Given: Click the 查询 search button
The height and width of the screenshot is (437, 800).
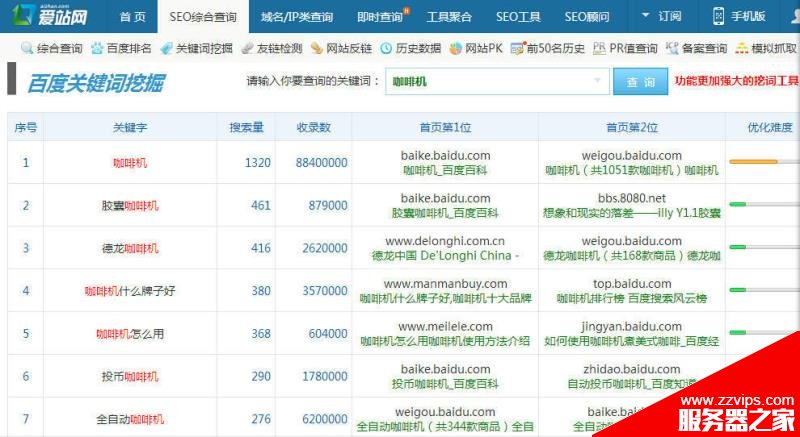Looking at the screenshot, I should tap(640, 82).
